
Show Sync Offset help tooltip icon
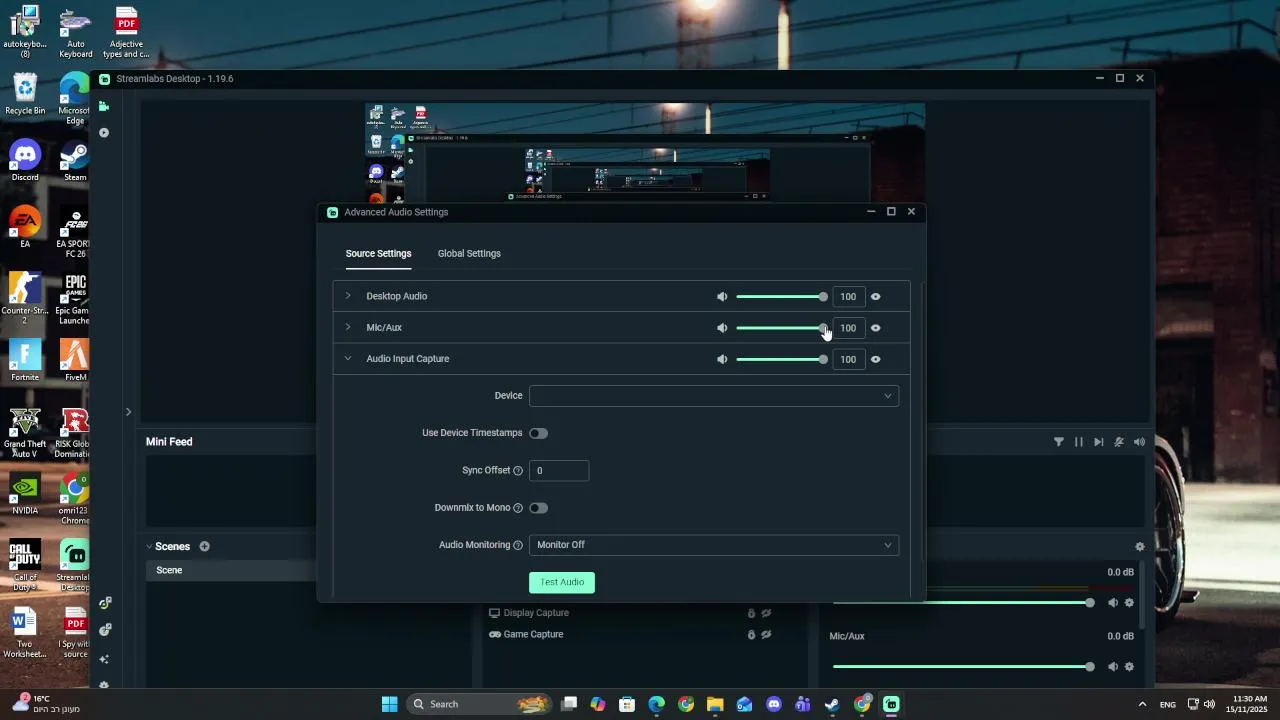click(518, 471)
